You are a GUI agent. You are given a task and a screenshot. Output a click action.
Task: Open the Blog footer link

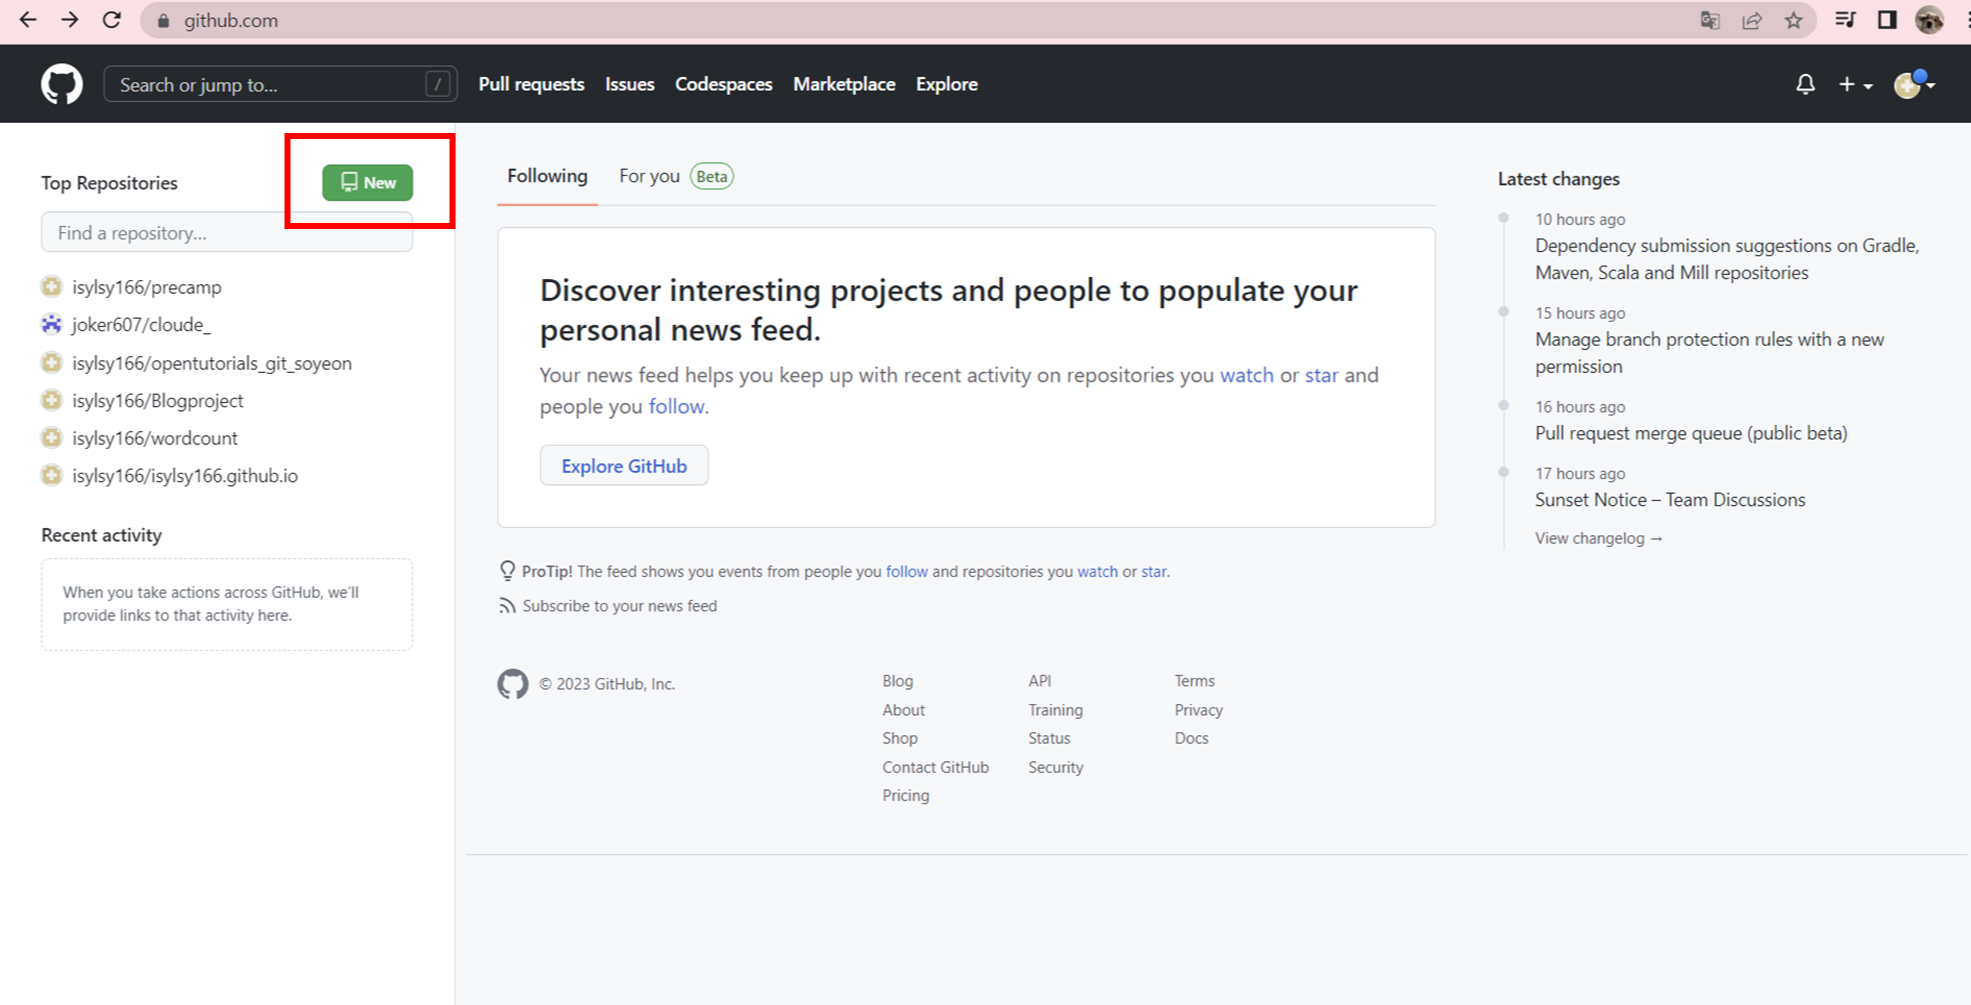897,681
